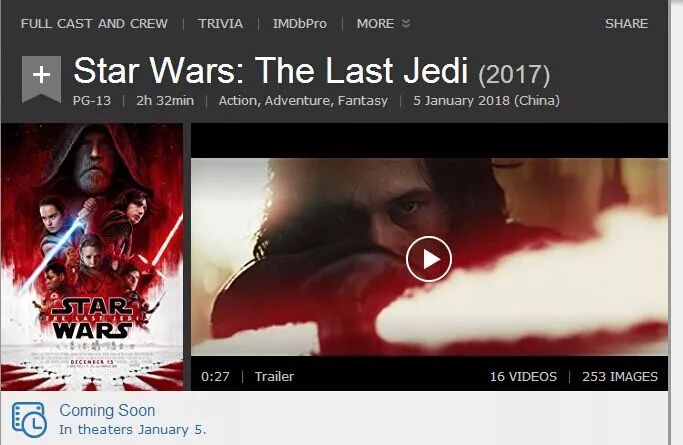This screenshot has height=445, width=683.
Task: Open the TRIVIA section
Action: click(220, 24)
